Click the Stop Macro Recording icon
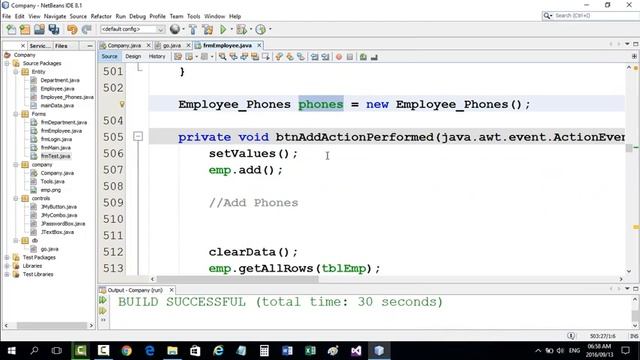640x360 pixels. [x=350, y=57]
